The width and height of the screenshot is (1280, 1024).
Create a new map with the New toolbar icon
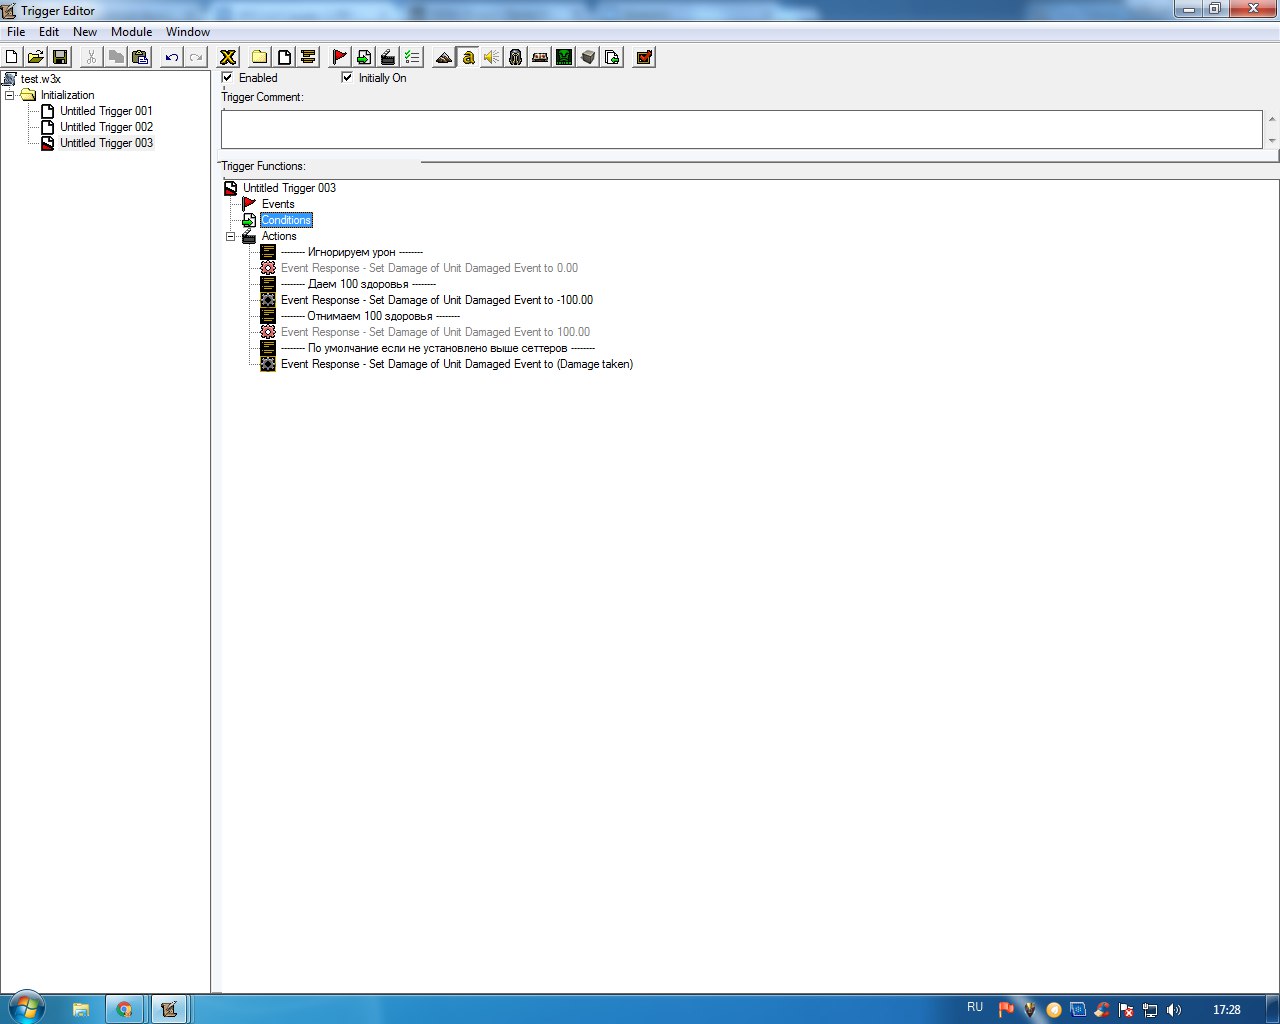pos(12,57)
